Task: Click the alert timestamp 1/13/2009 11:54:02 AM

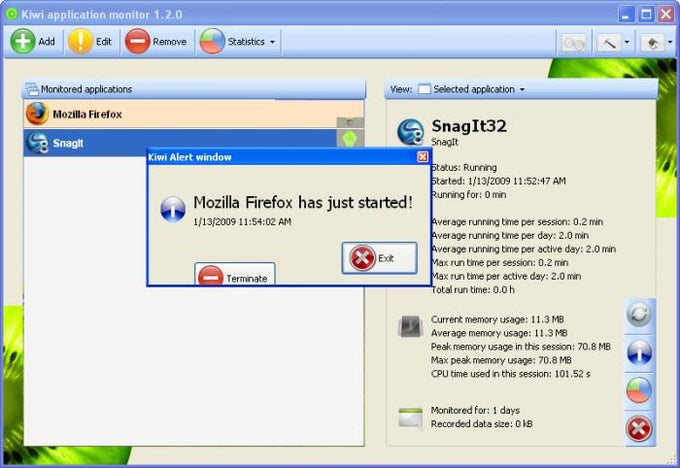Action: 242,222
